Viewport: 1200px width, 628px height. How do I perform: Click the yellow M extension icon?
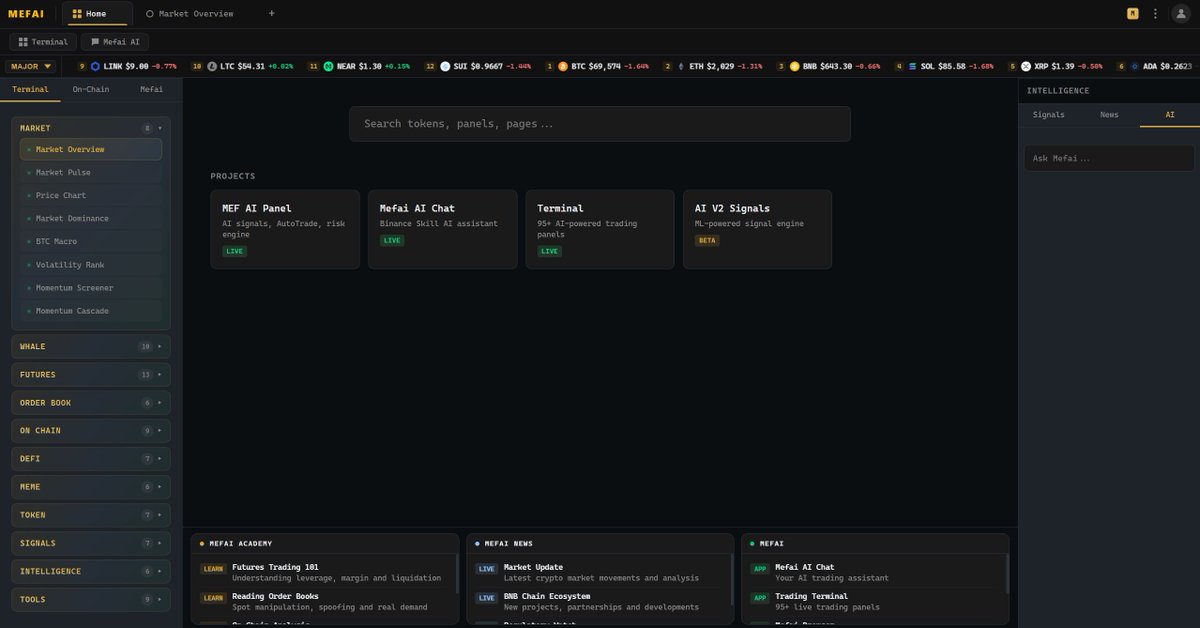1133,14
